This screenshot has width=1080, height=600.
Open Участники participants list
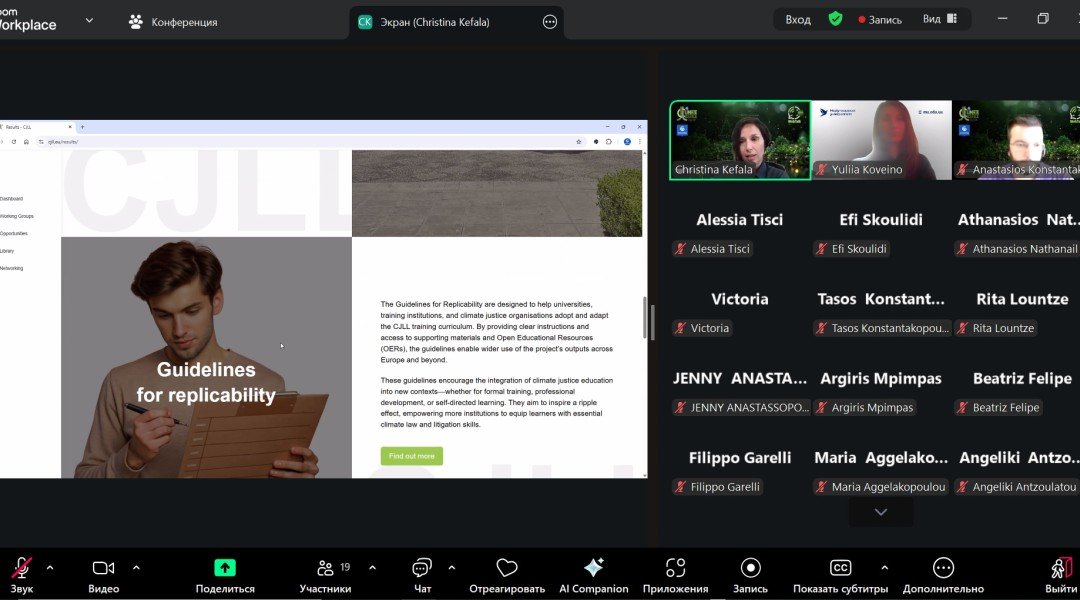[326, 568]
